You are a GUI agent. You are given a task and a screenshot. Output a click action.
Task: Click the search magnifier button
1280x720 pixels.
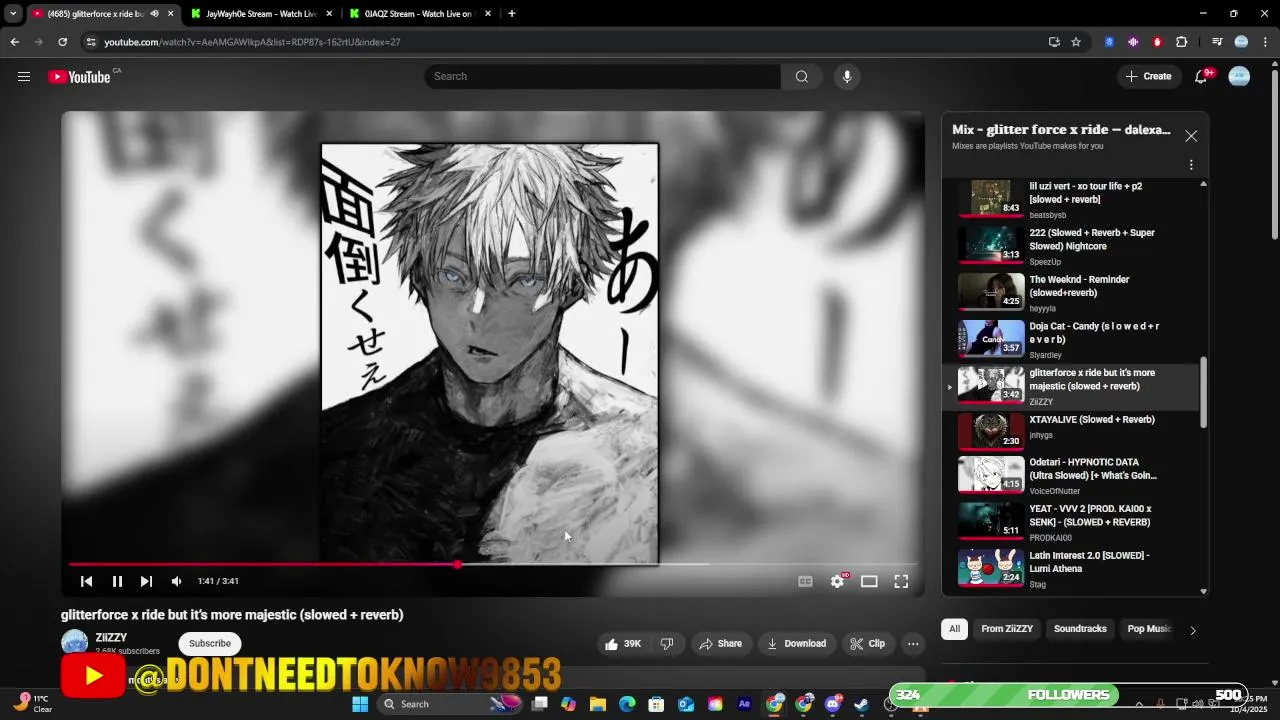coord(802,77)
